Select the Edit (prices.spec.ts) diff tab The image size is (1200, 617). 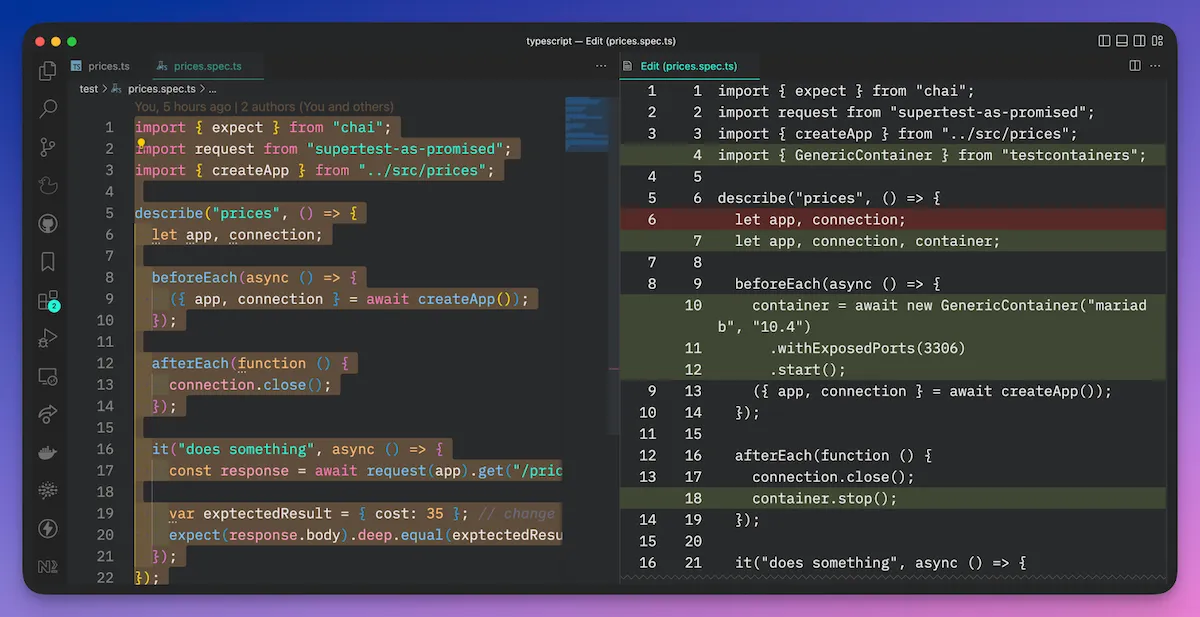[688, 66]
